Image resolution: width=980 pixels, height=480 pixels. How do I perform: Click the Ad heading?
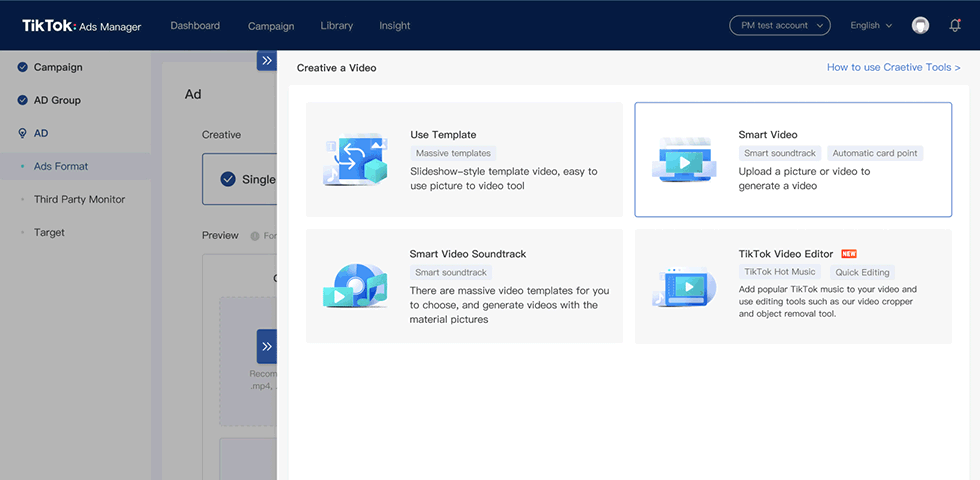tap(193, 94)
